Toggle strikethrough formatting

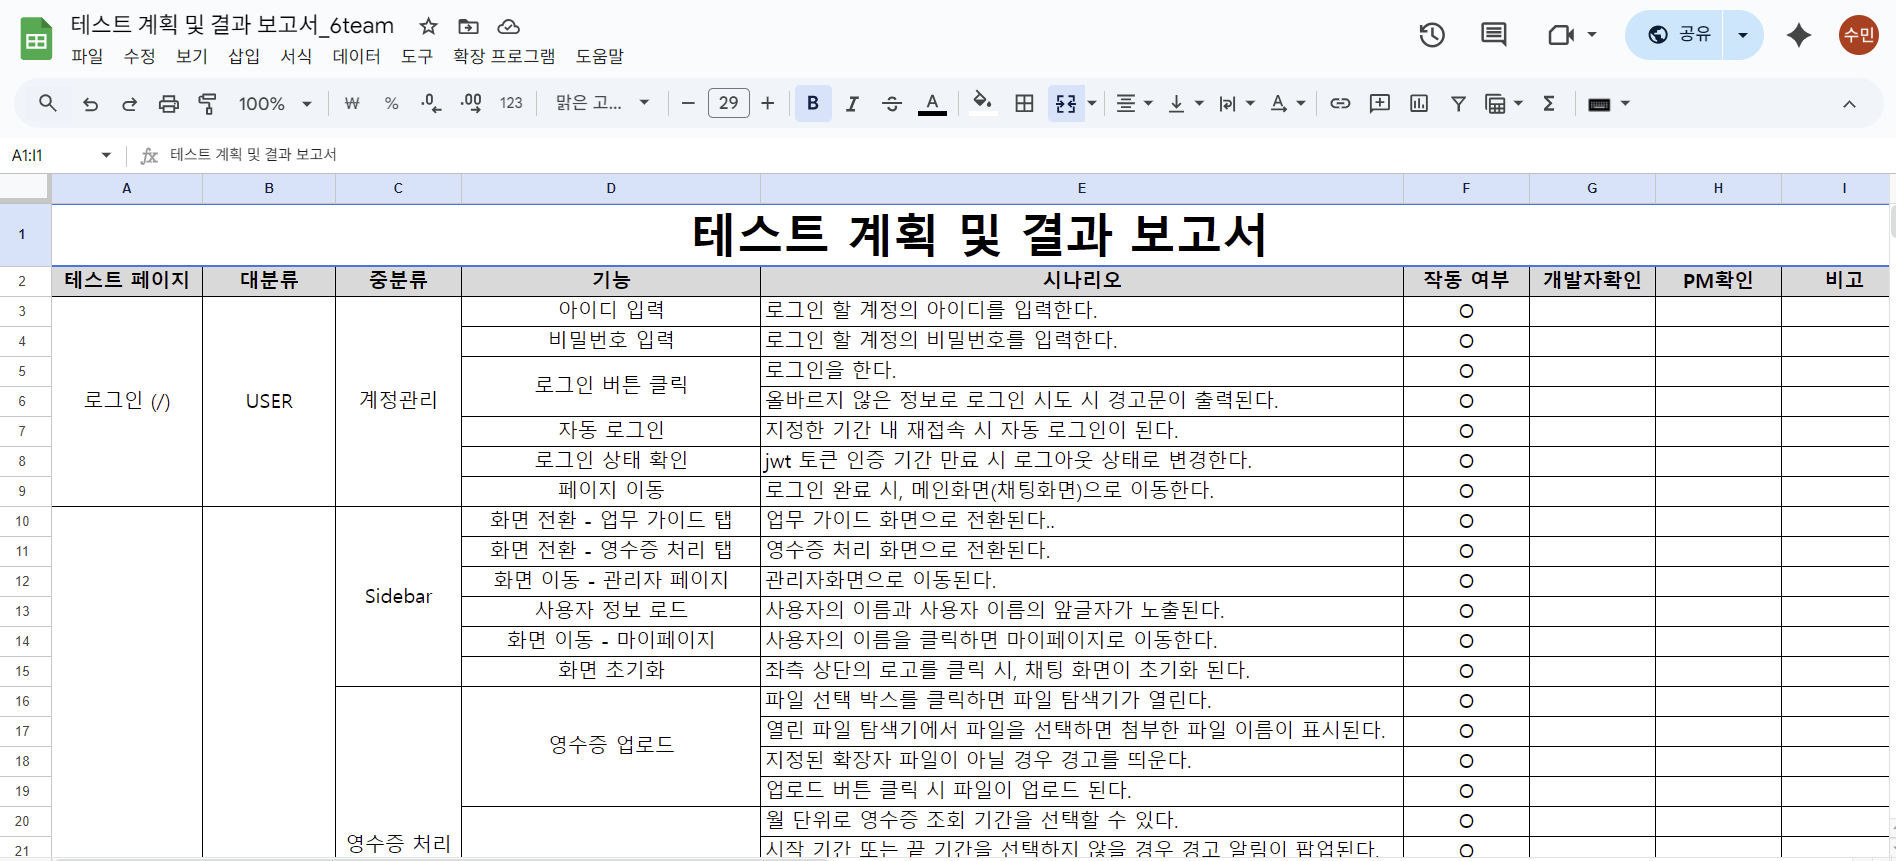click(892, 103)
